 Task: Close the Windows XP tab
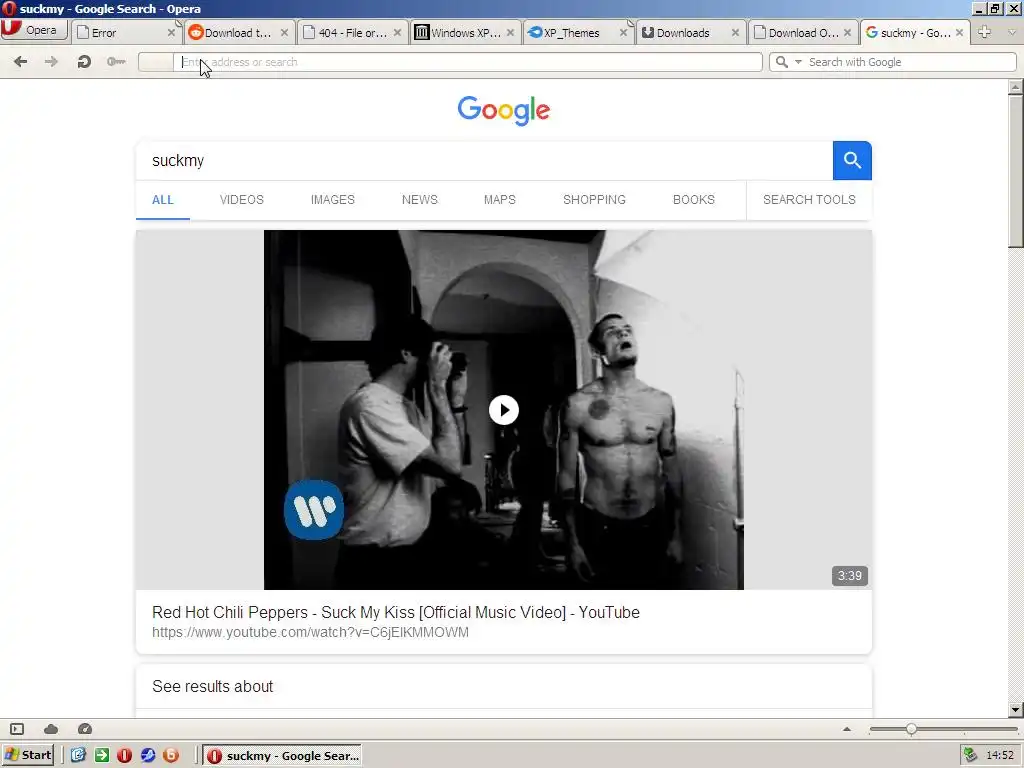tap(510, 33)
